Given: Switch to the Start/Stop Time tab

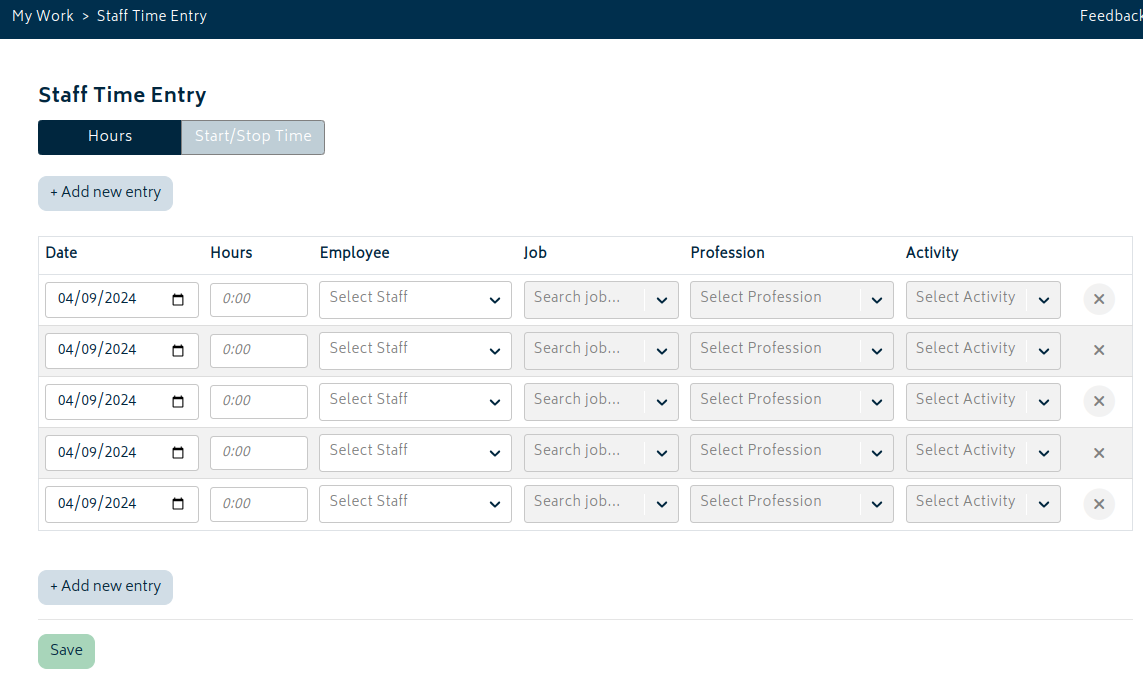Looking at the screenshot, I should (x=252, y=137).
